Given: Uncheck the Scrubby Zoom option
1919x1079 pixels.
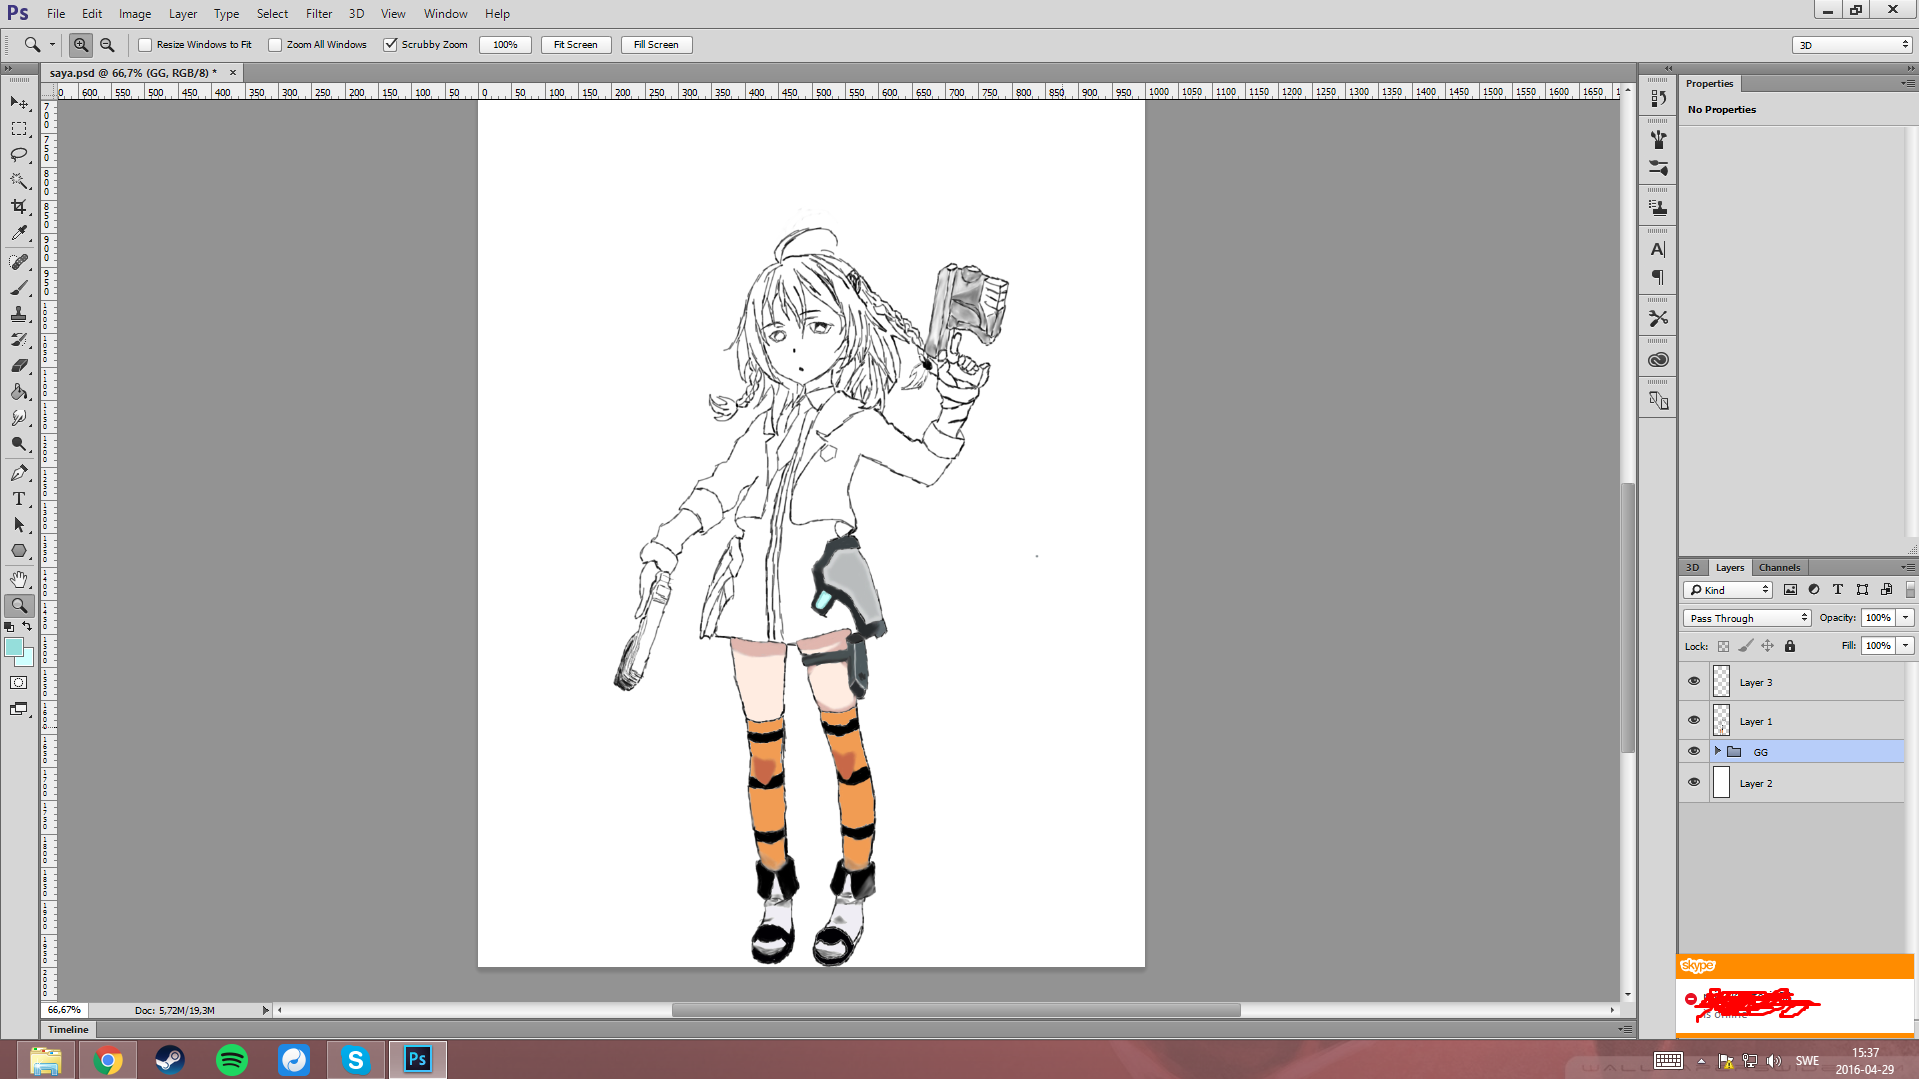Looking at the screenshot, I should pyautogui.click(x=391, y=45).
